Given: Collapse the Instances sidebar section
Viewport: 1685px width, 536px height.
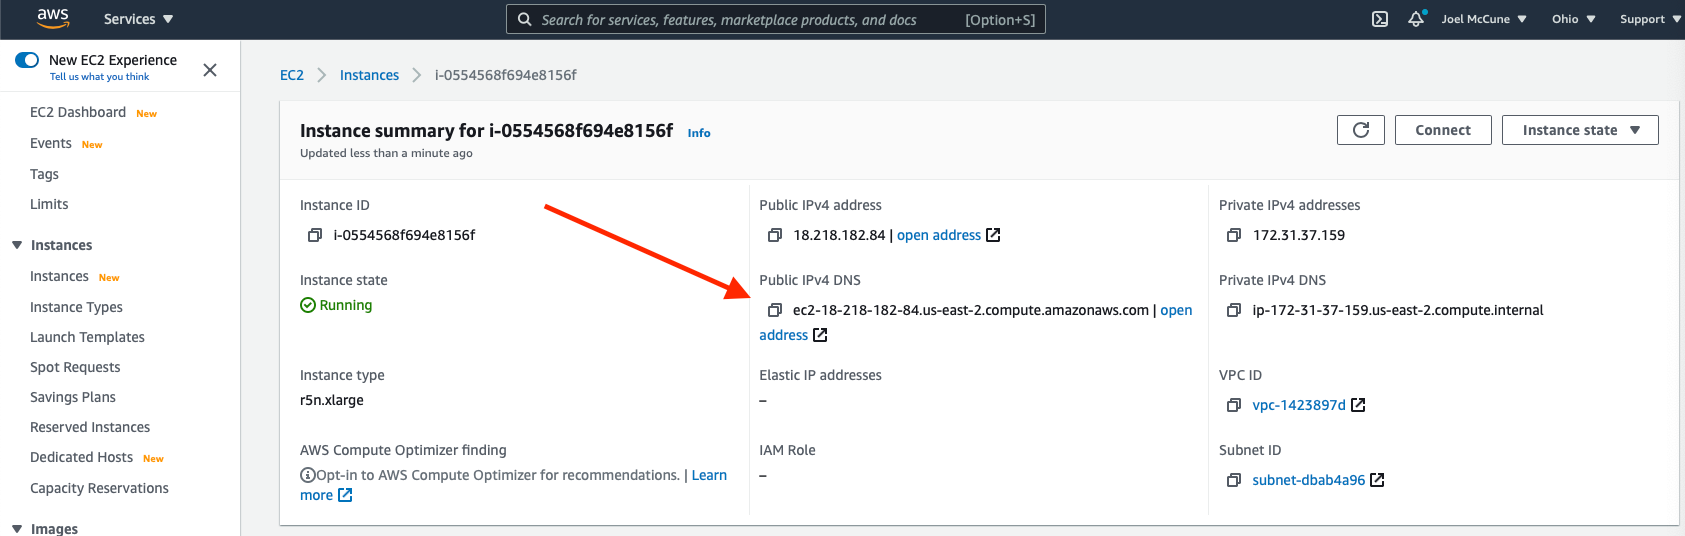Looking at the screenshot, I should (17, 245).
